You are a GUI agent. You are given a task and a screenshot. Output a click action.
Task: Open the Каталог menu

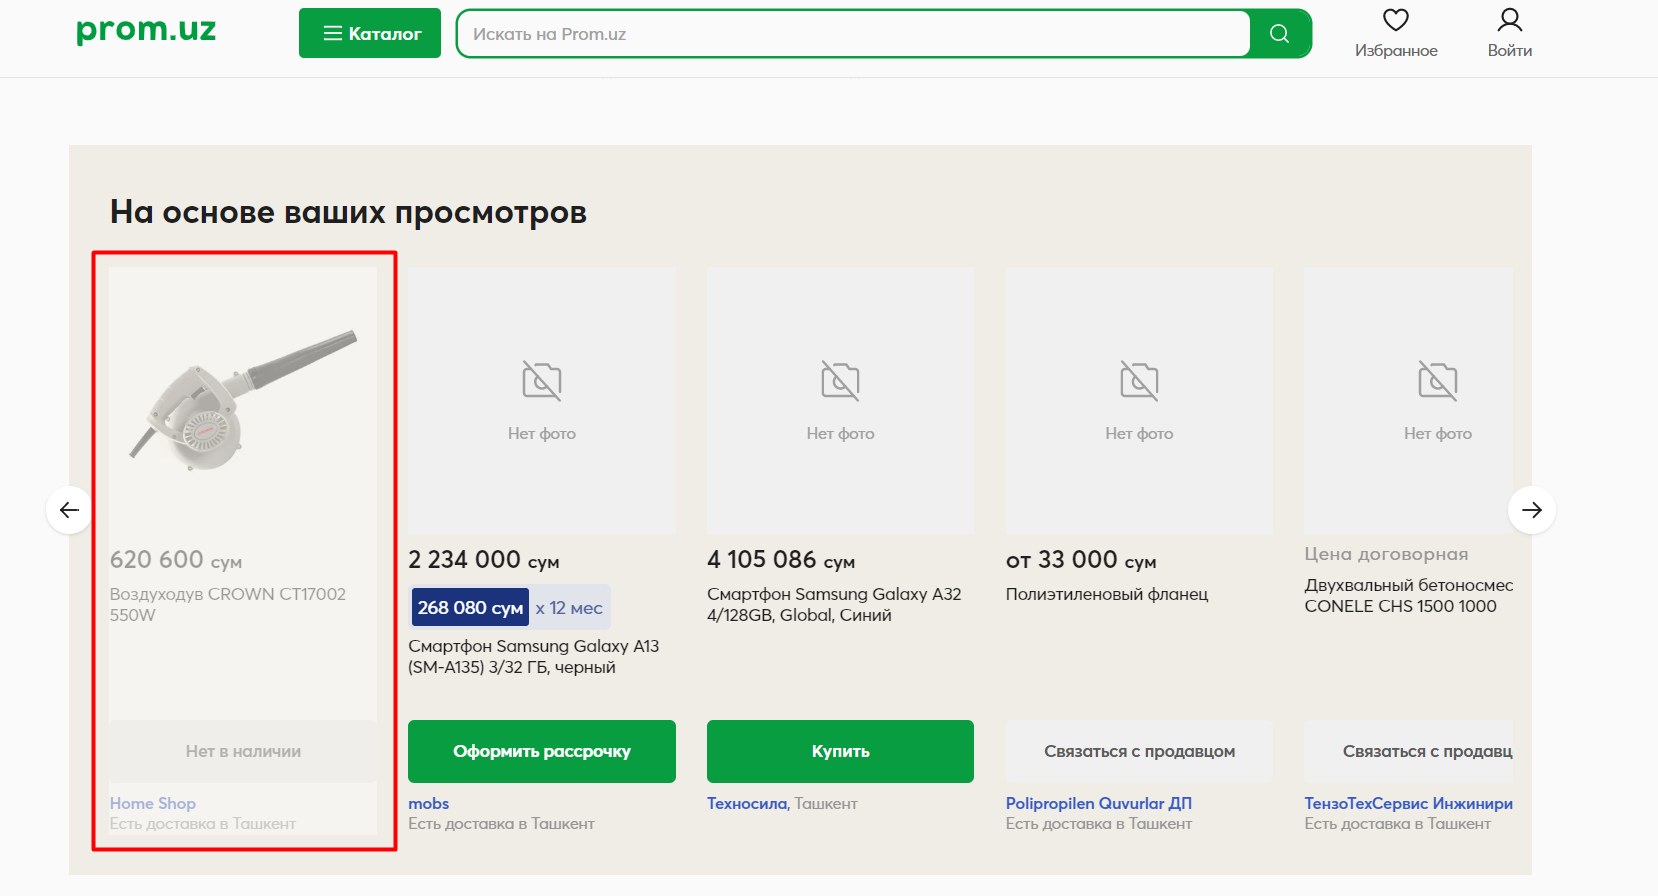point(370,33)
